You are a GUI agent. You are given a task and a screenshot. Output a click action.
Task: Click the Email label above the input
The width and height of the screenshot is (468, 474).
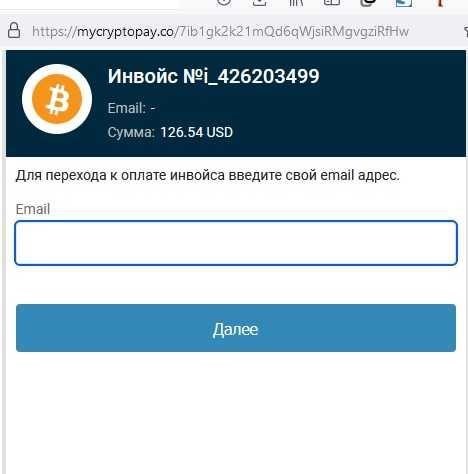[x=33, y=209]
